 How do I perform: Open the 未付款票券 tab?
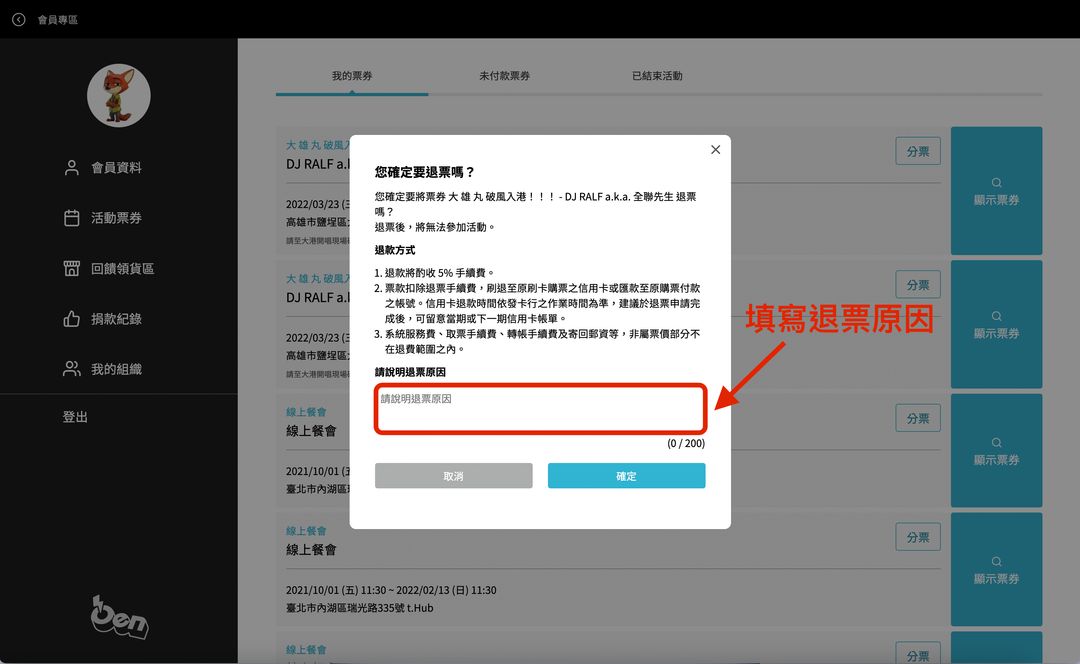coord(504,76)
